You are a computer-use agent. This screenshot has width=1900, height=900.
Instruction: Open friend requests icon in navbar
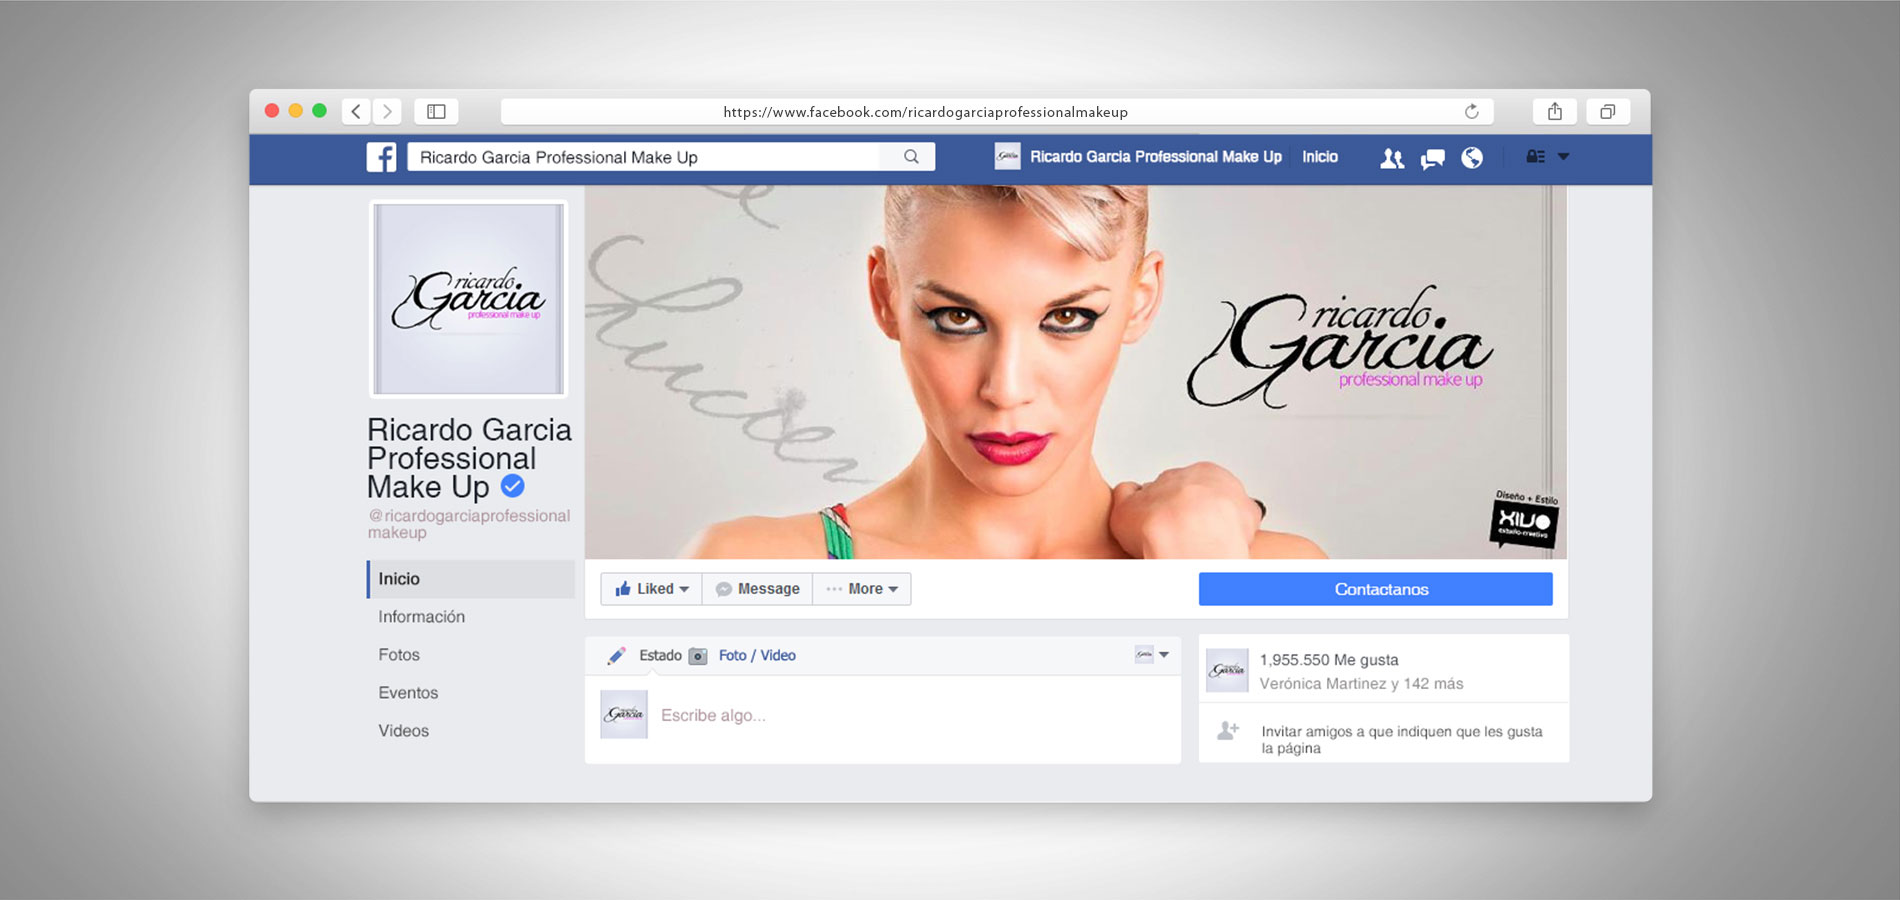(x=1391, y=158)
